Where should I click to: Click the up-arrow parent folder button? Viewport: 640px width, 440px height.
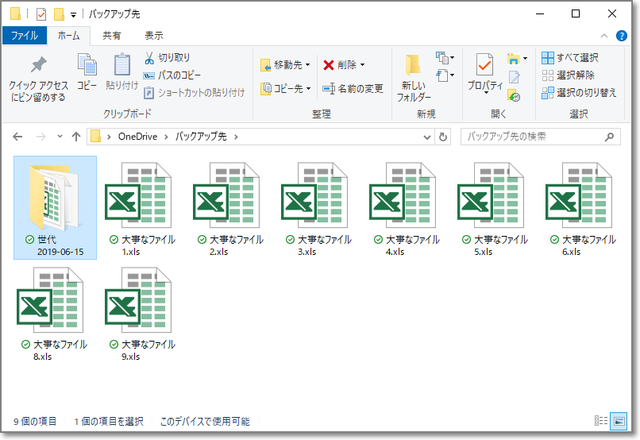pos(76,136)
